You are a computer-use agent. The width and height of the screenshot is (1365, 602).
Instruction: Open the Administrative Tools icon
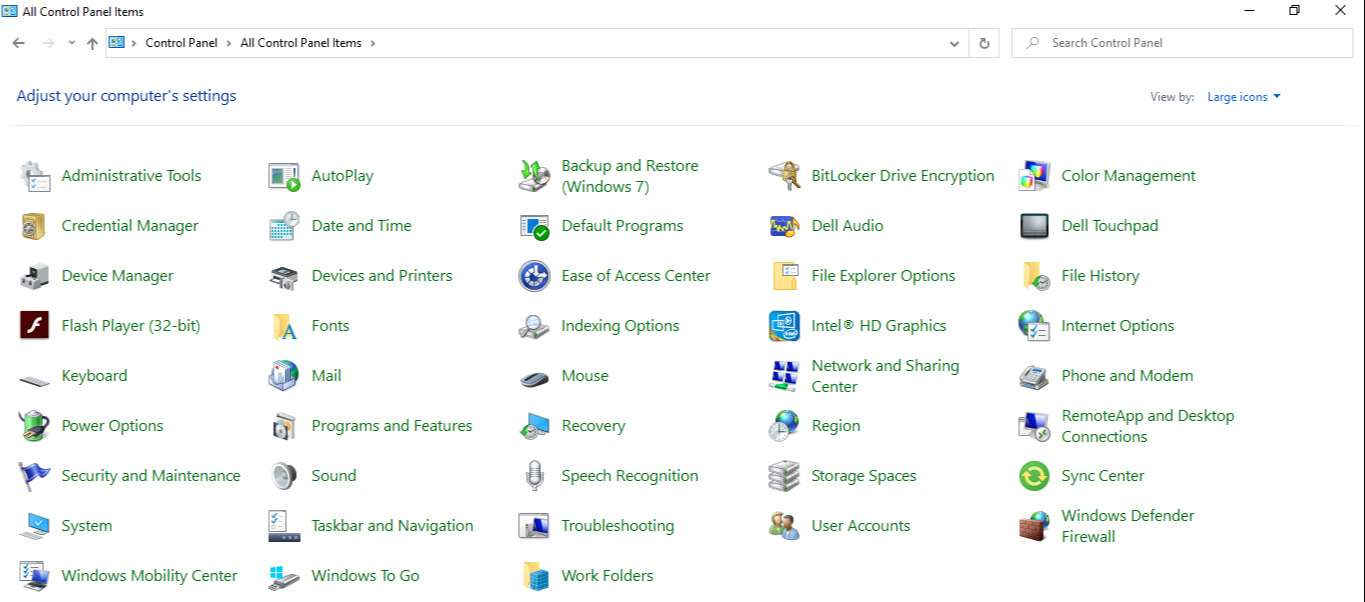pyautogui.click(x=35, y=176)
